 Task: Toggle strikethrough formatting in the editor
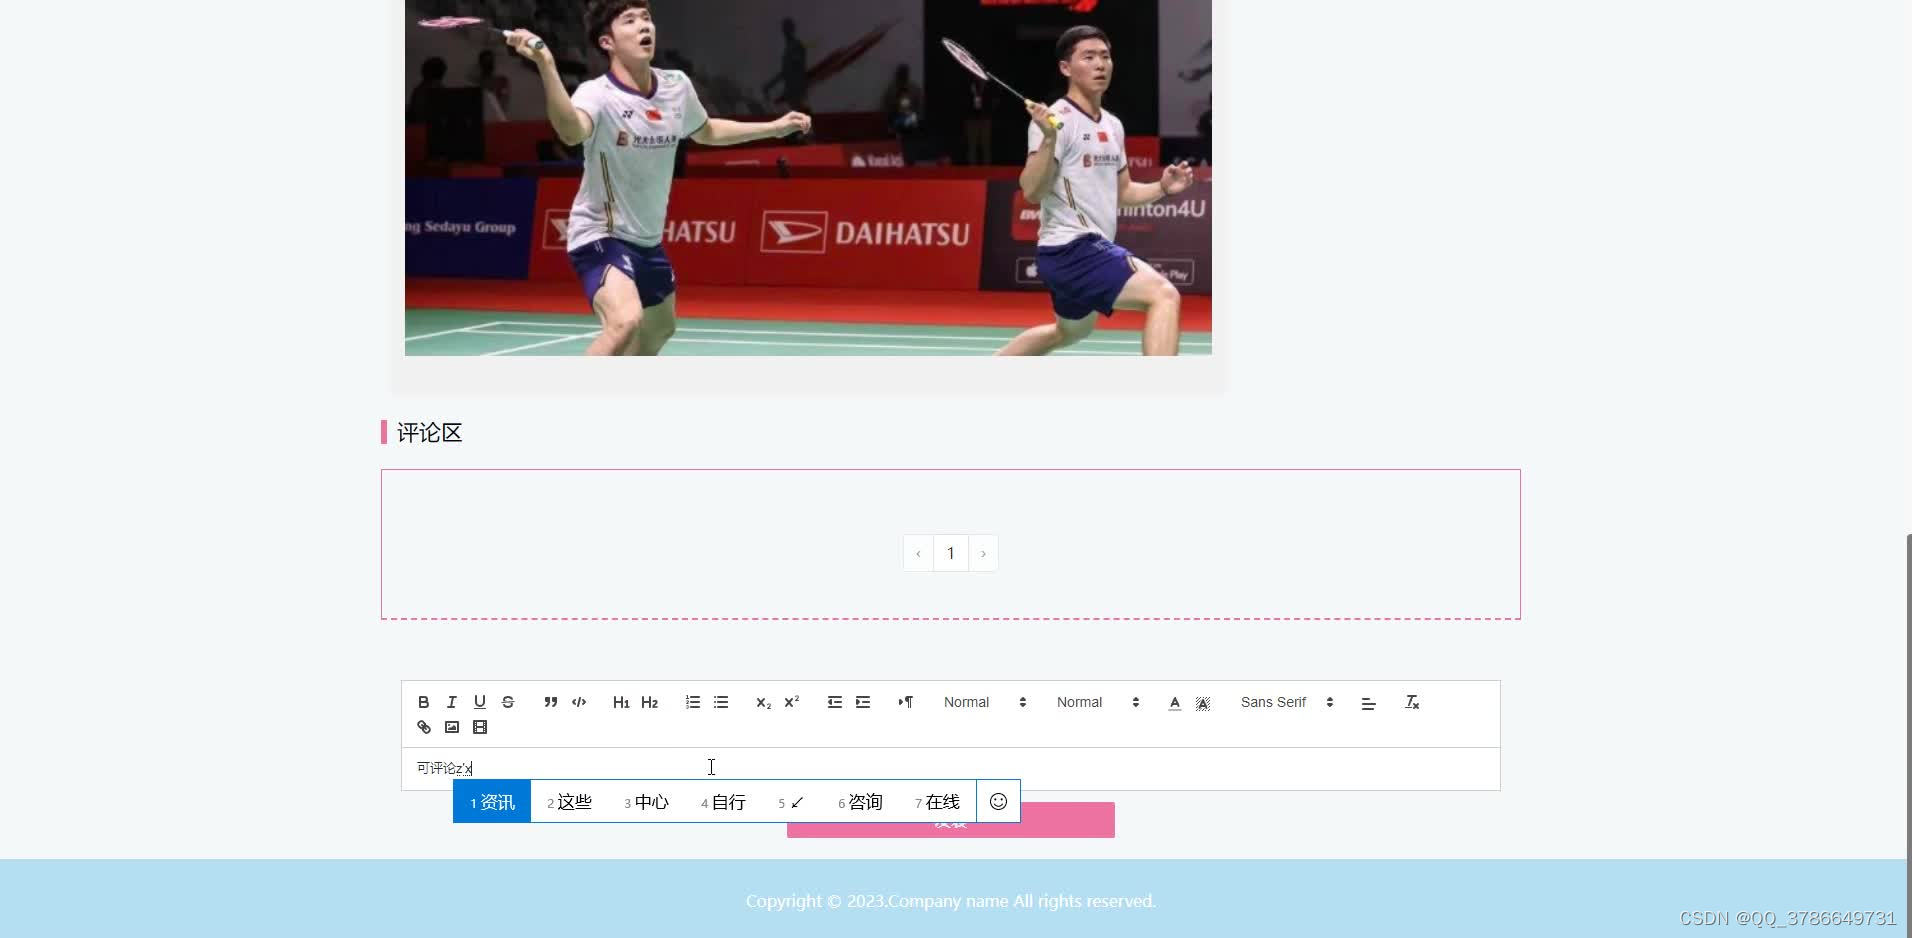[508, 702]
